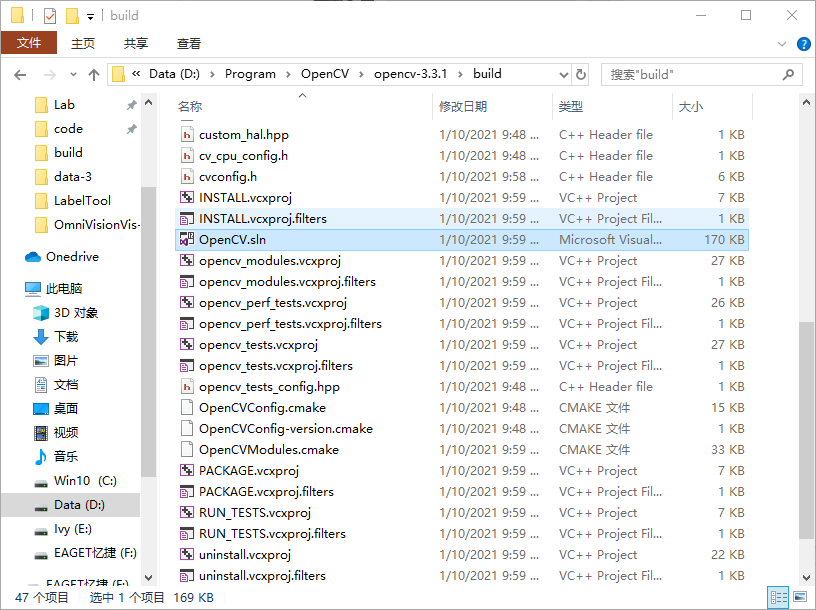
Task: Click the new folder icon in title bar
Action: (72, 16)
